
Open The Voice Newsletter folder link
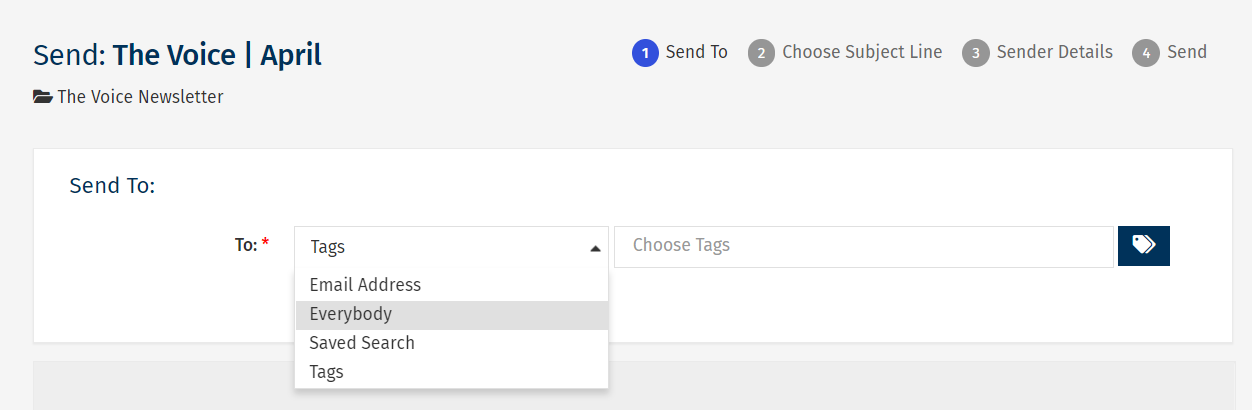tap(140, 97)
